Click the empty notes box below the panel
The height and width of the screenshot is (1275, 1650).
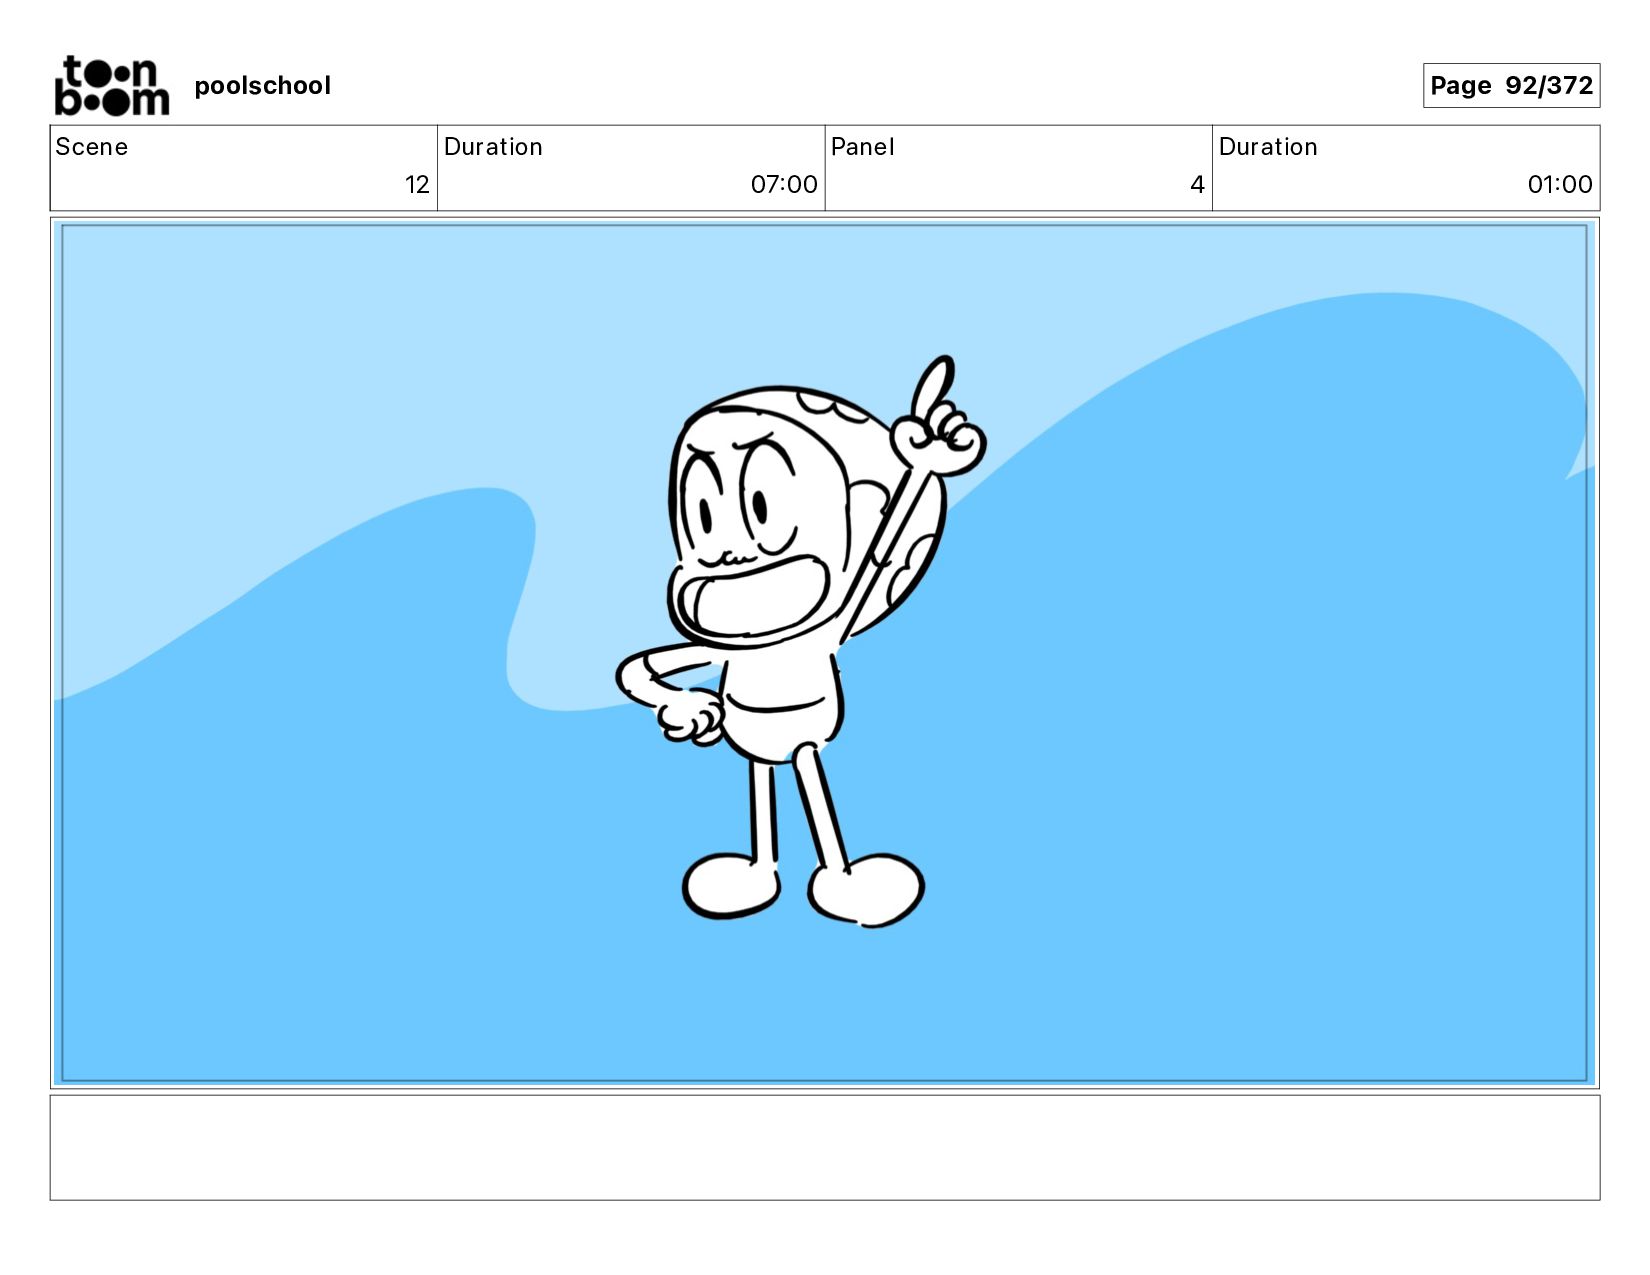825,1147
